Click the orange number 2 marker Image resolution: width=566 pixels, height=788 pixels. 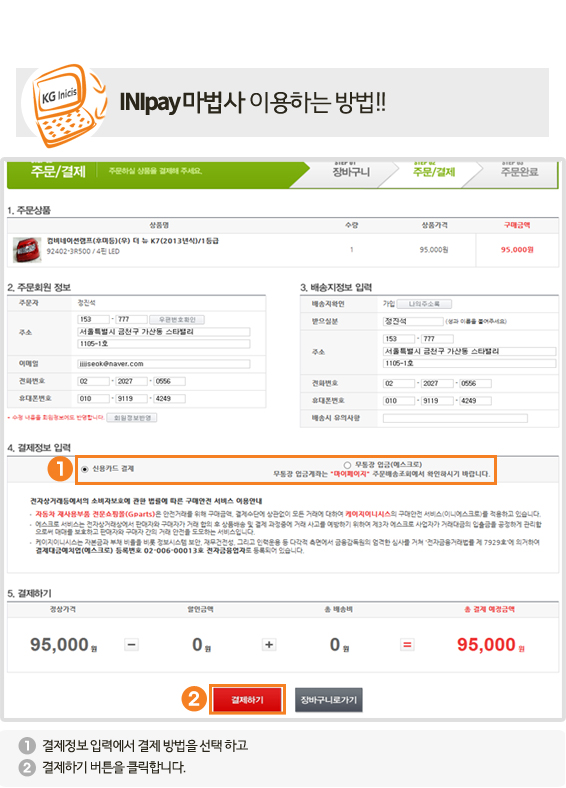point(194,699)
